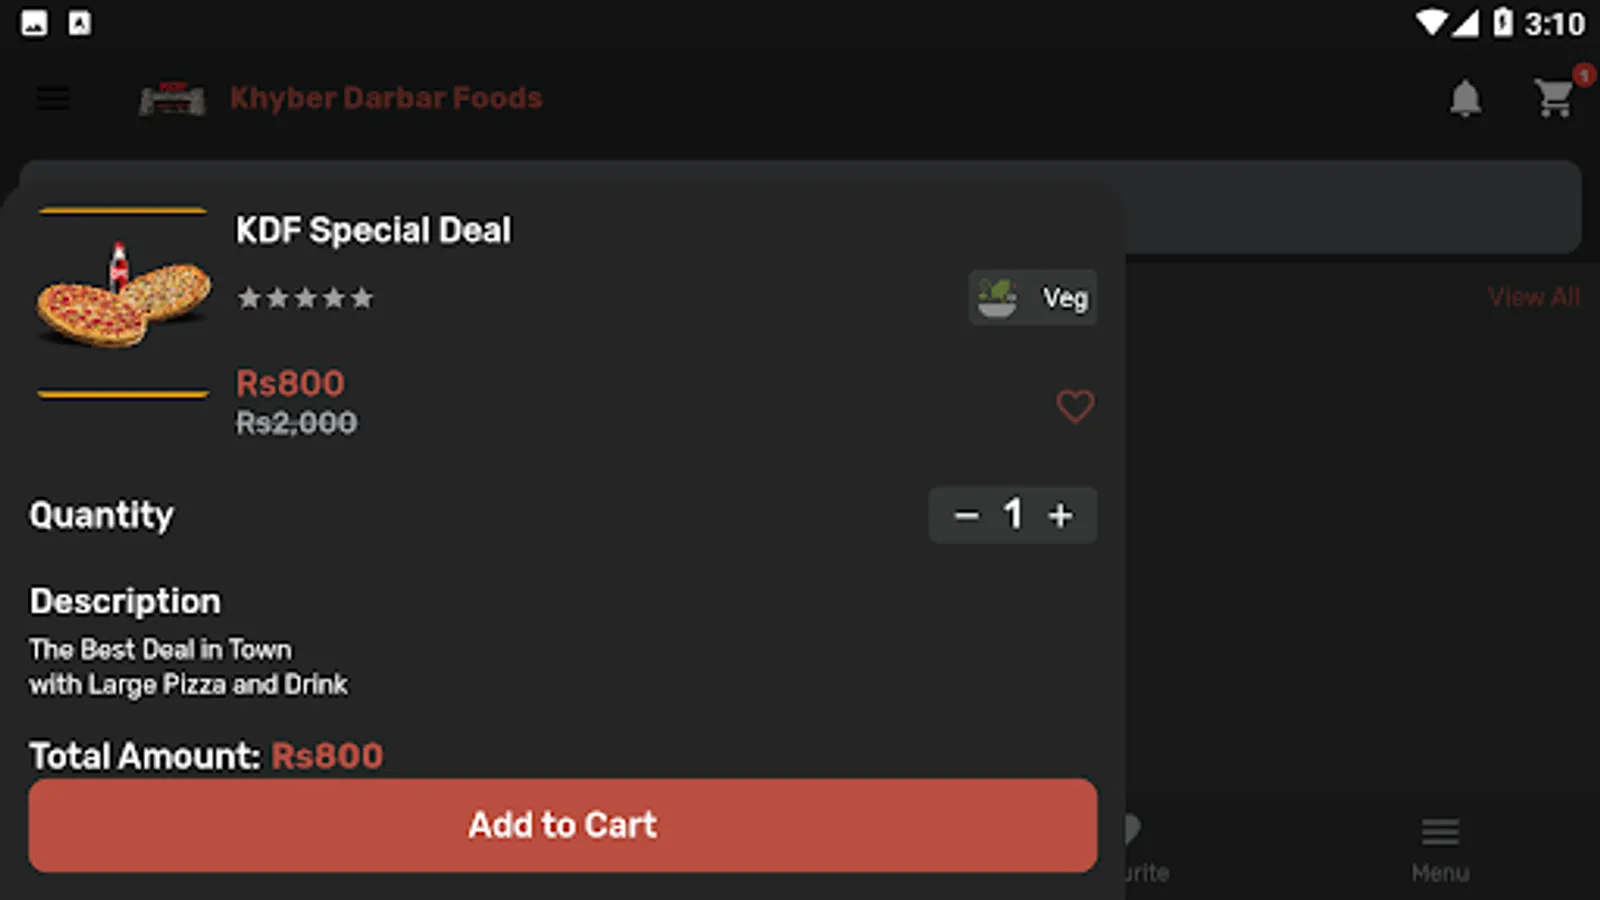
Task: Tap the five-star rating row
Action: pos(305,298)
